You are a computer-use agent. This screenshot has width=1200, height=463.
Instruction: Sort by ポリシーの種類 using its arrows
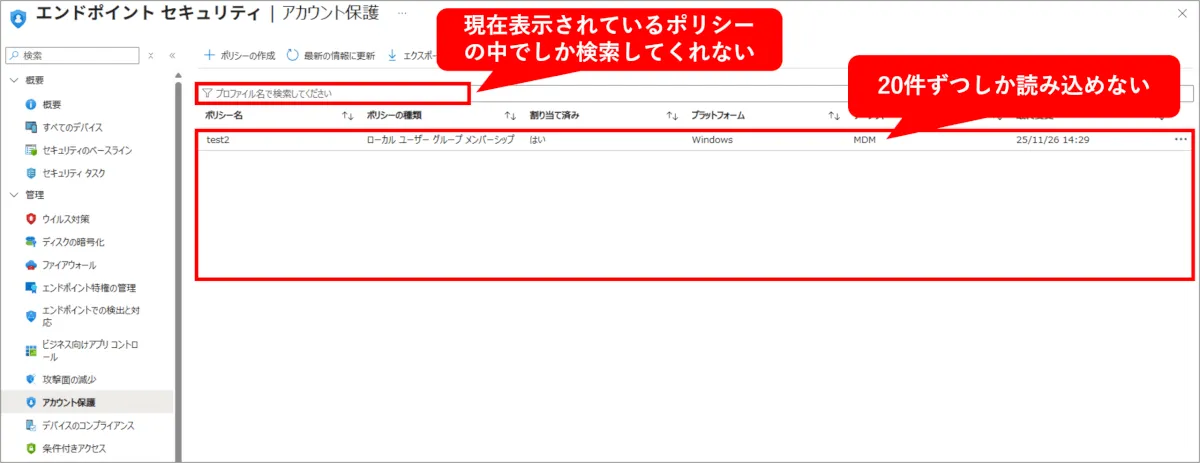pyautogui.click(x=510, y=116)
